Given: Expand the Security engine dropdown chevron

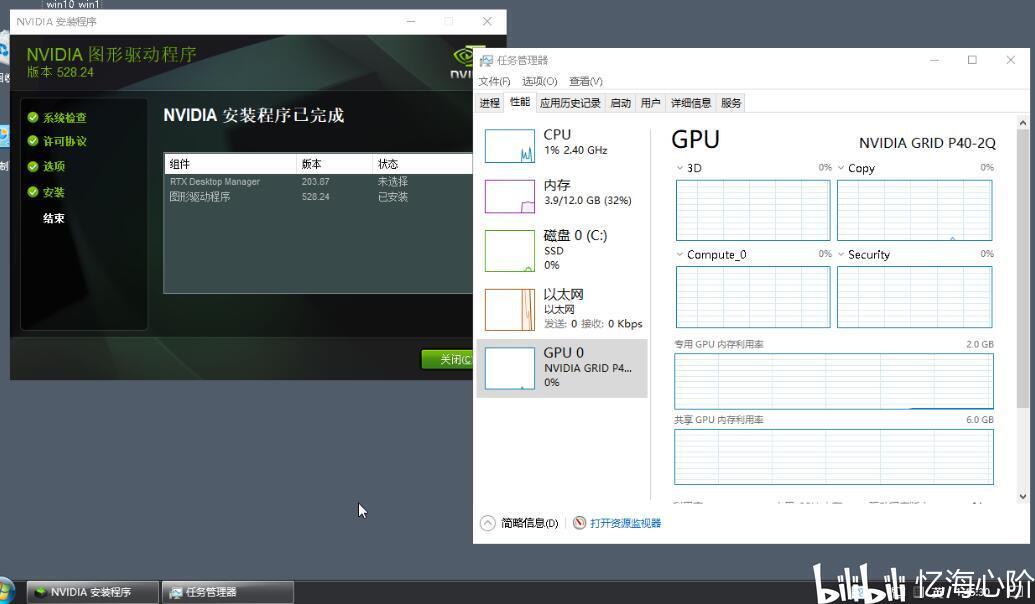Looking at the screenshot, I should (841, 254).
